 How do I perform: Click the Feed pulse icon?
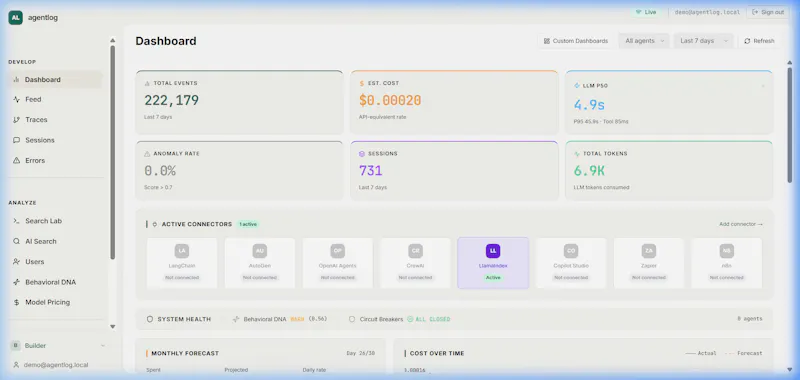tap(16, 99)
